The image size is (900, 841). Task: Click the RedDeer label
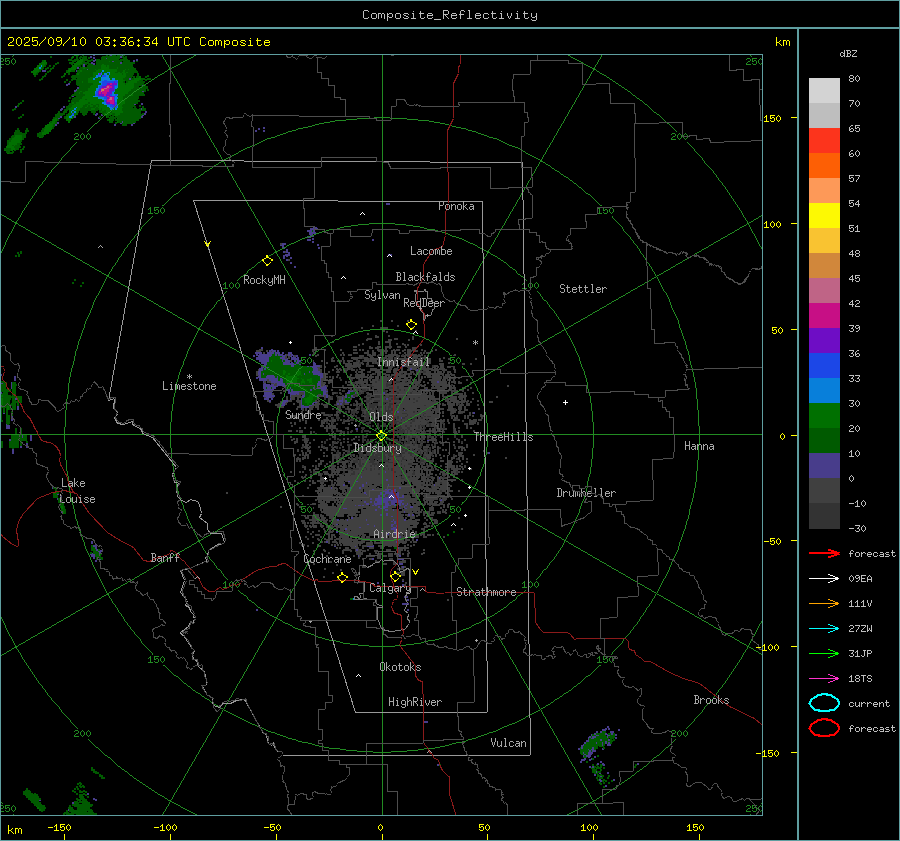424,303
